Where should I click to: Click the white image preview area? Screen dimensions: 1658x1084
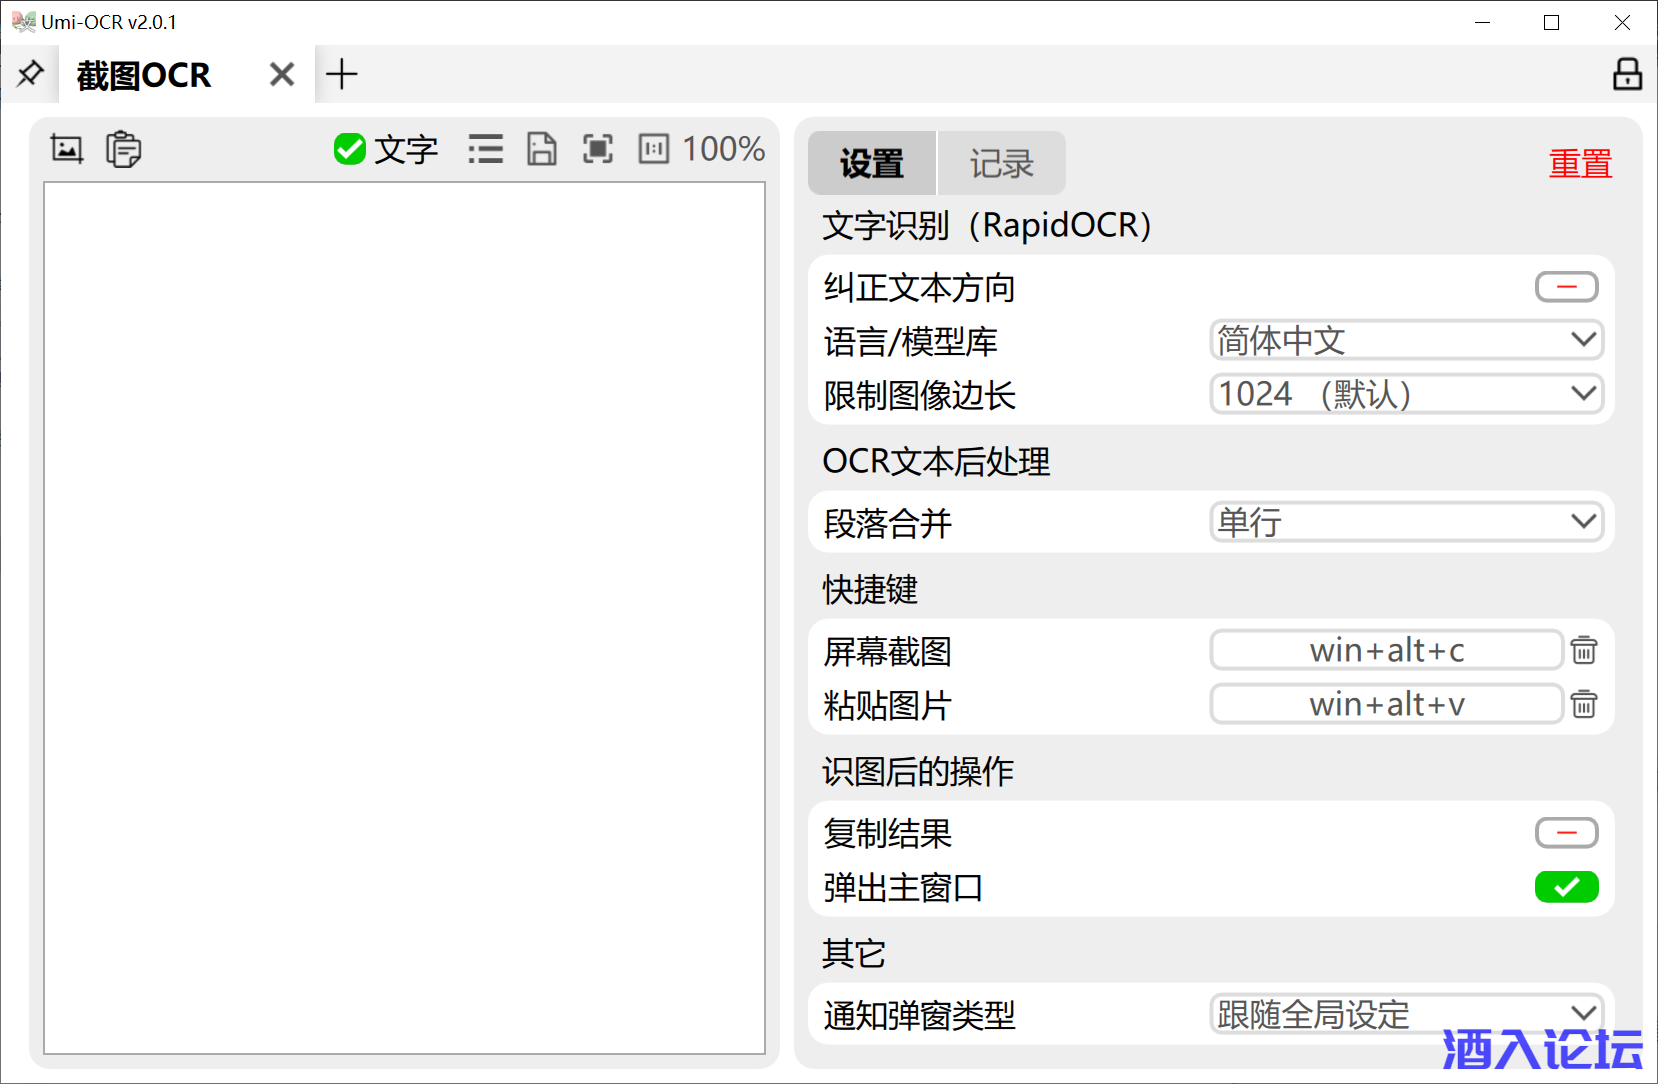404,618
